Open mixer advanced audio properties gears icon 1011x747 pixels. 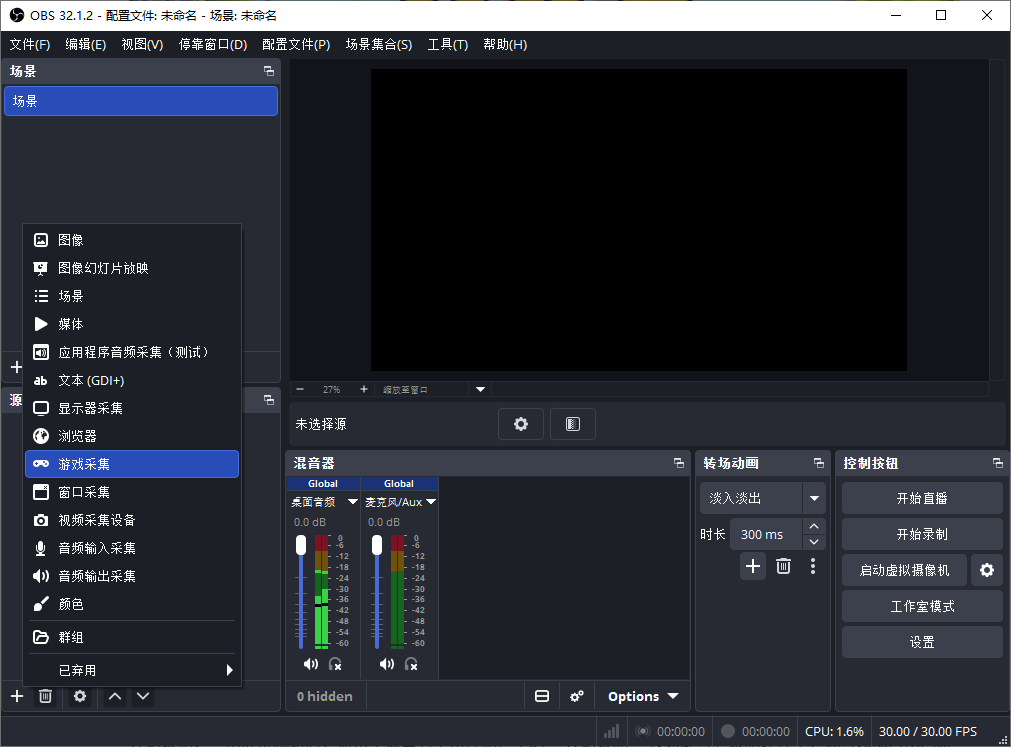click(576, 696)
